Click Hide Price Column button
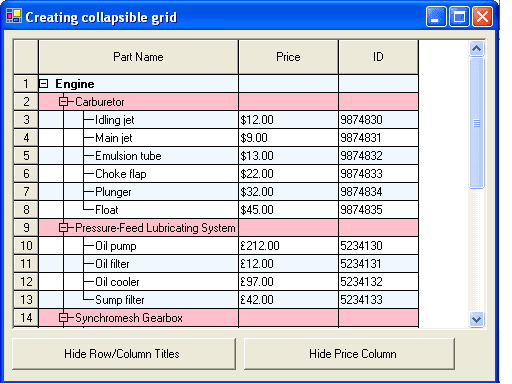512x384 pixels. pos(349,354)
